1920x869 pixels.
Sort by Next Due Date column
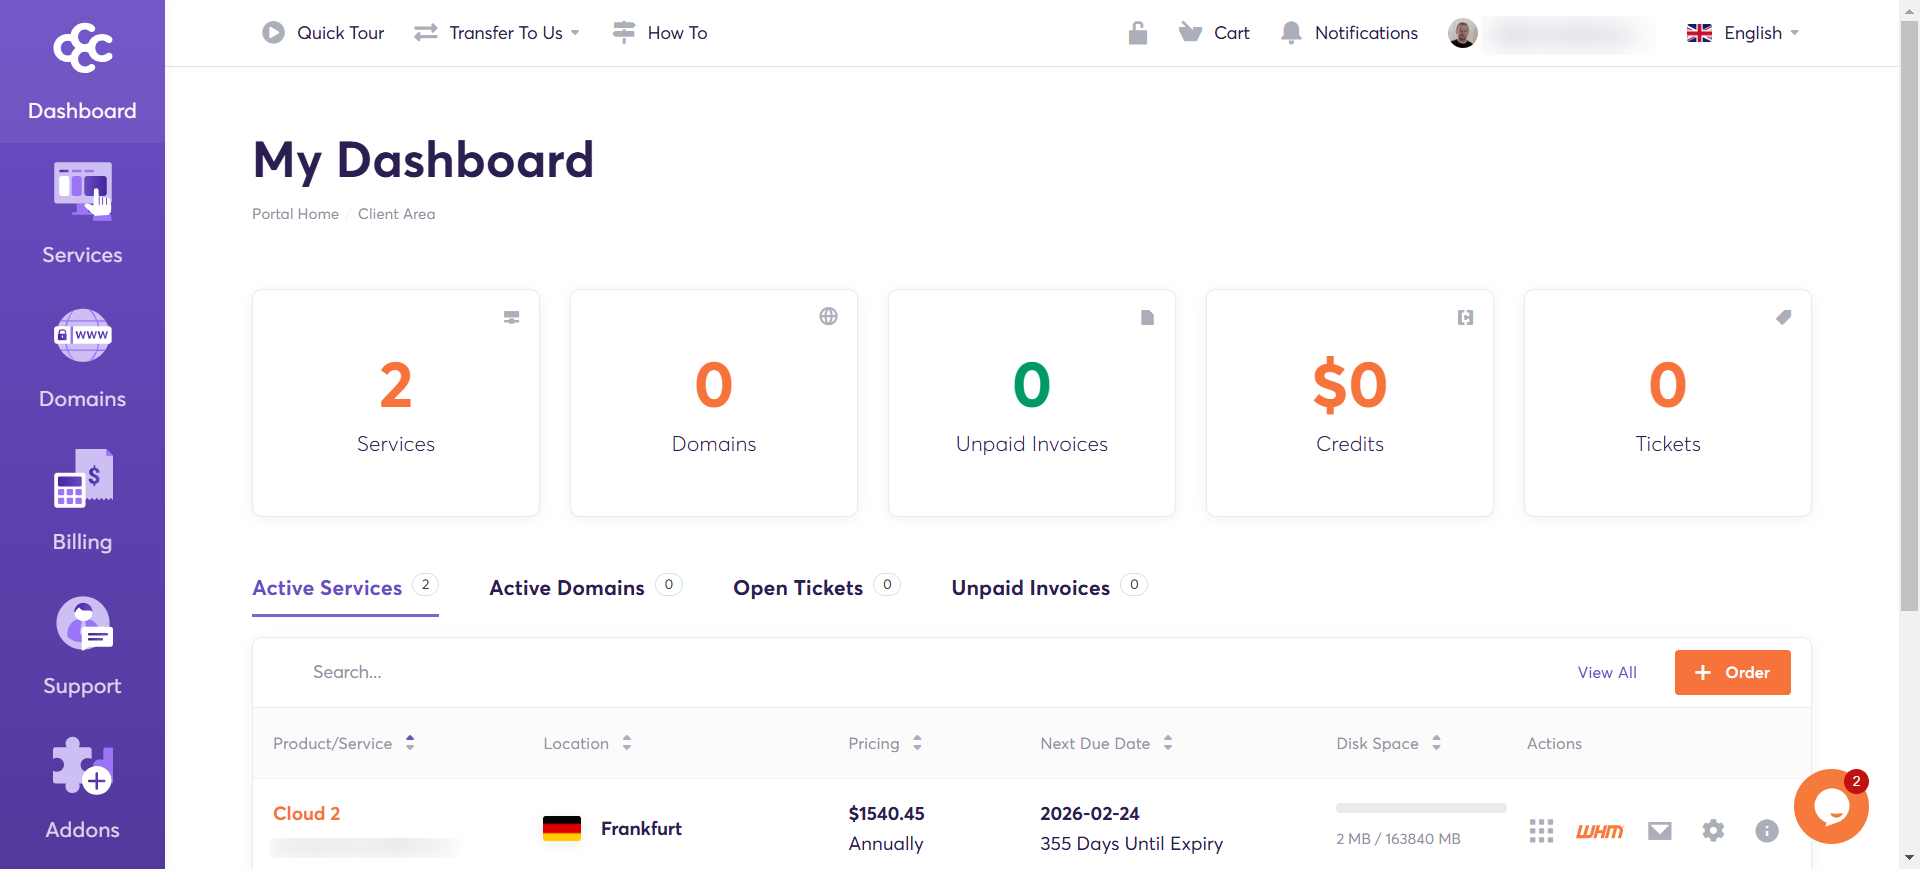pos(1106,743)
